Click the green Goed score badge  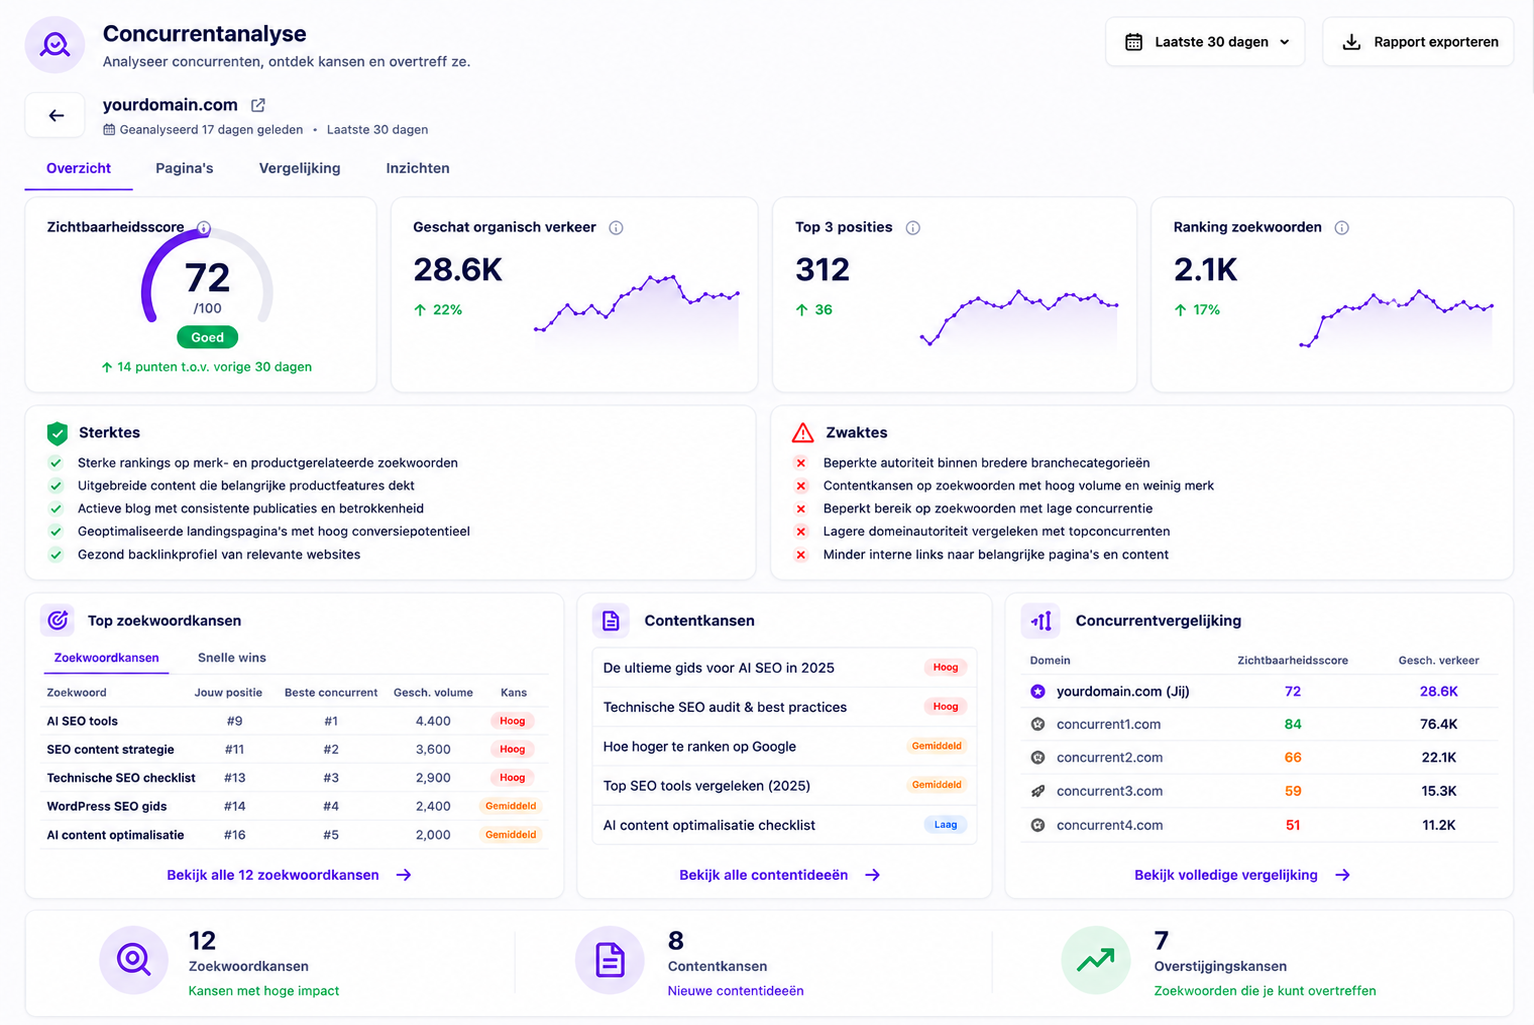207,338
